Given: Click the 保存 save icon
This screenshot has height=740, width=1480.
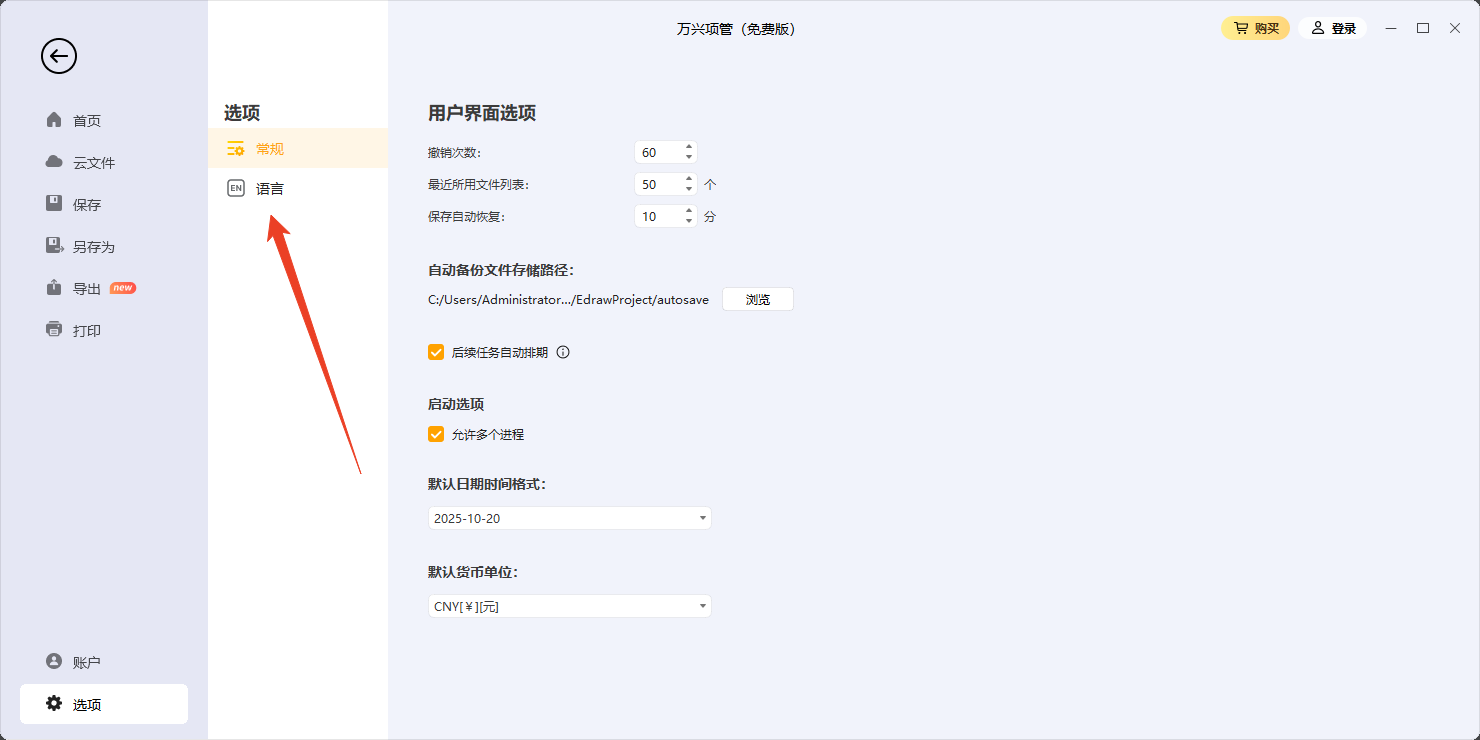Looking at the screenshot, I should 55,204.
